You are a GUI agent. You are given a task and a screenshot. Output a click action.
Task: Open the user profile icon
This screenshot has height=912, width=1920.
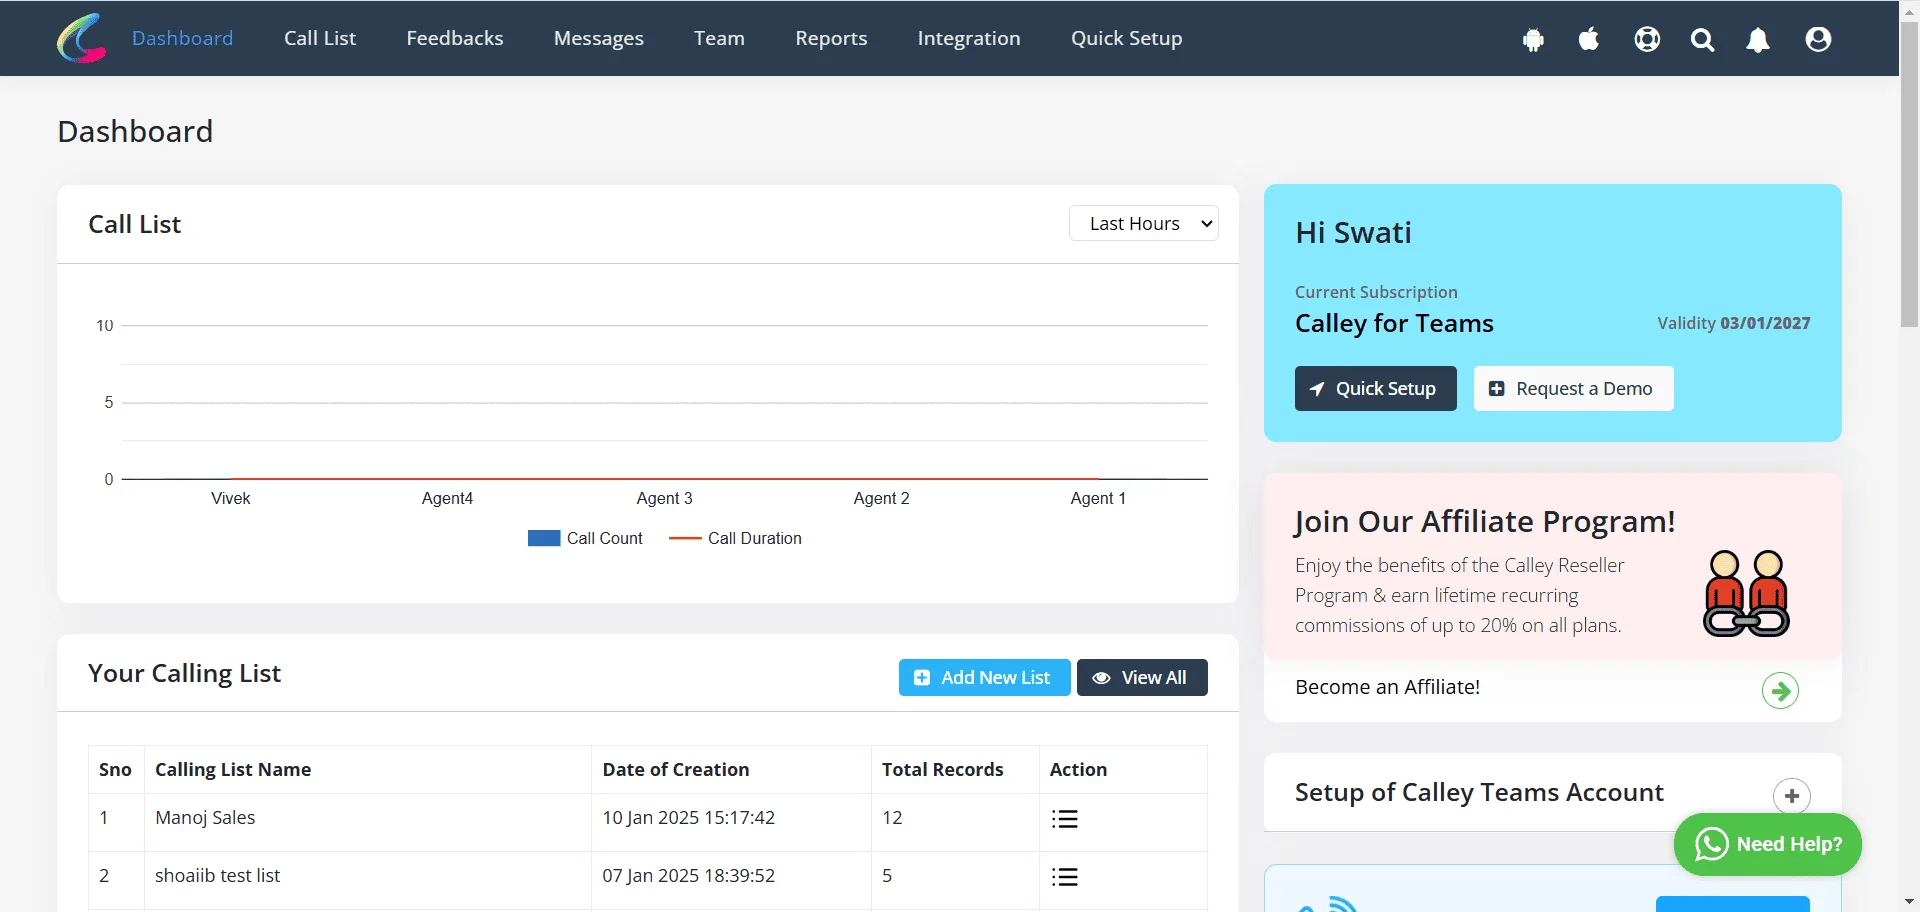point(1818,39)
